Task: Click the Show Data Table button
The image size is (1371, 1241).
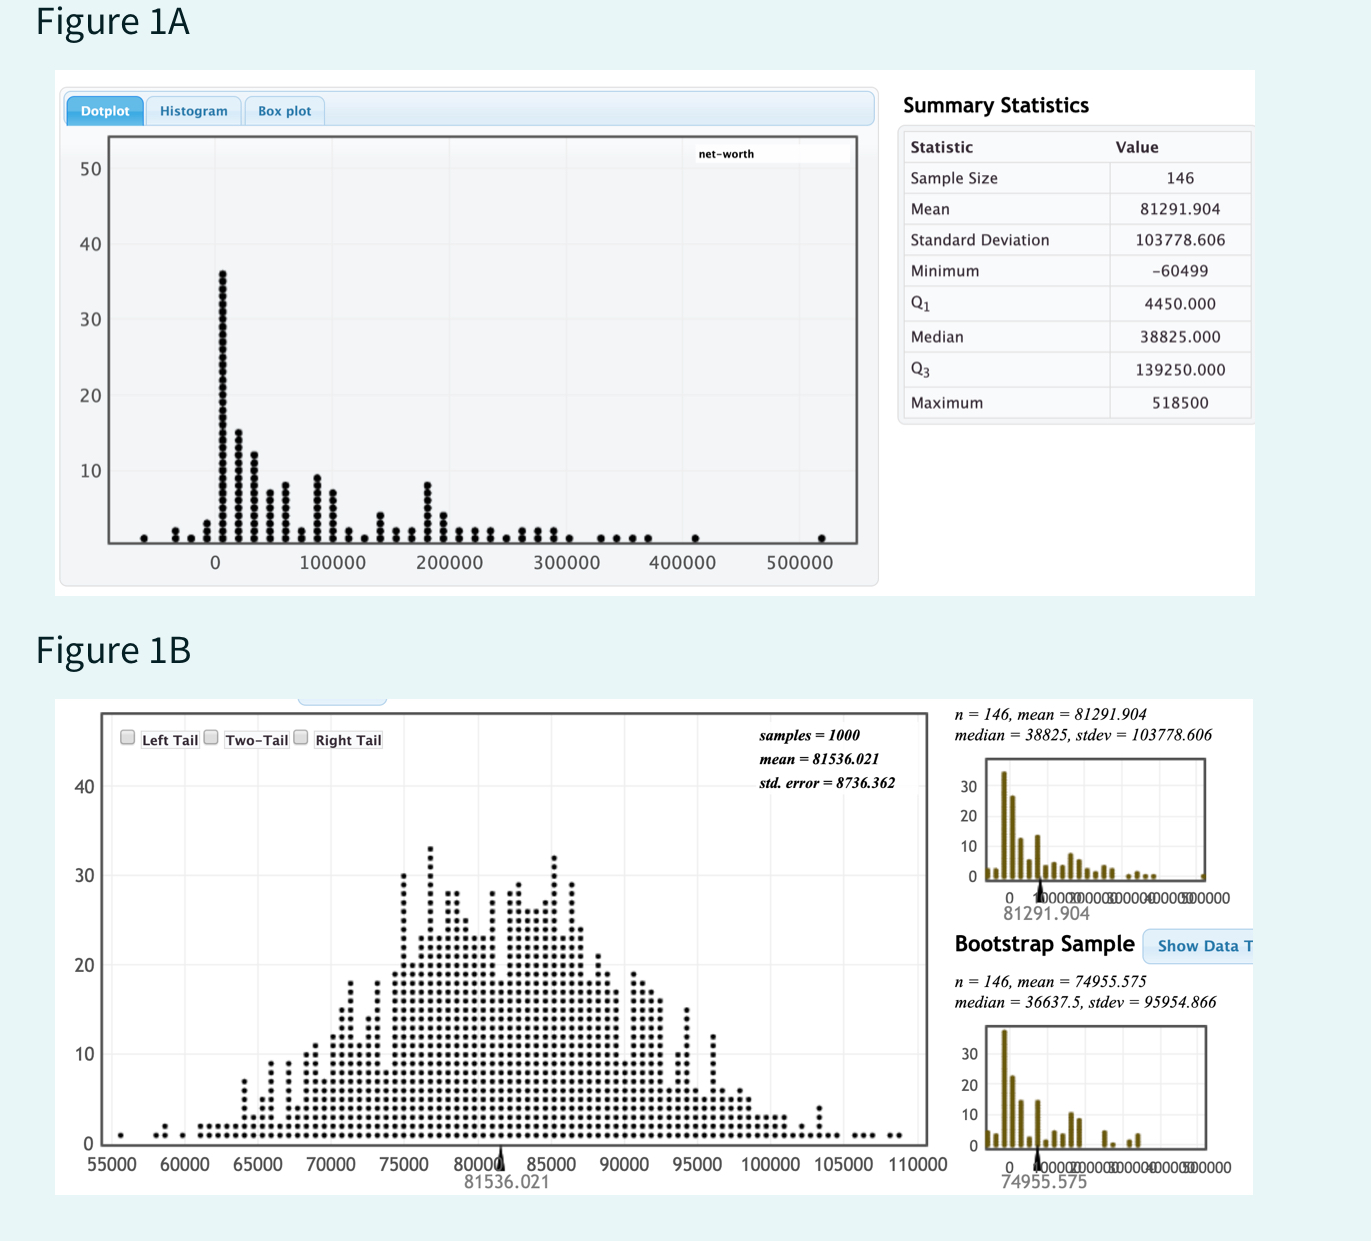Action: point(1198,946)
